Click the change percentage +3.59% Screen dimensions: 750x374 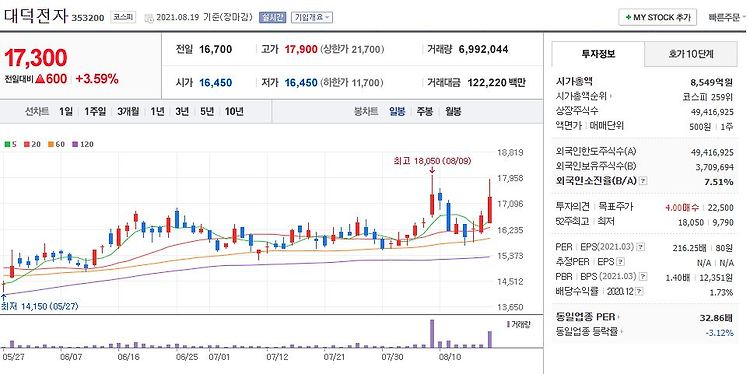pos(97,79)
